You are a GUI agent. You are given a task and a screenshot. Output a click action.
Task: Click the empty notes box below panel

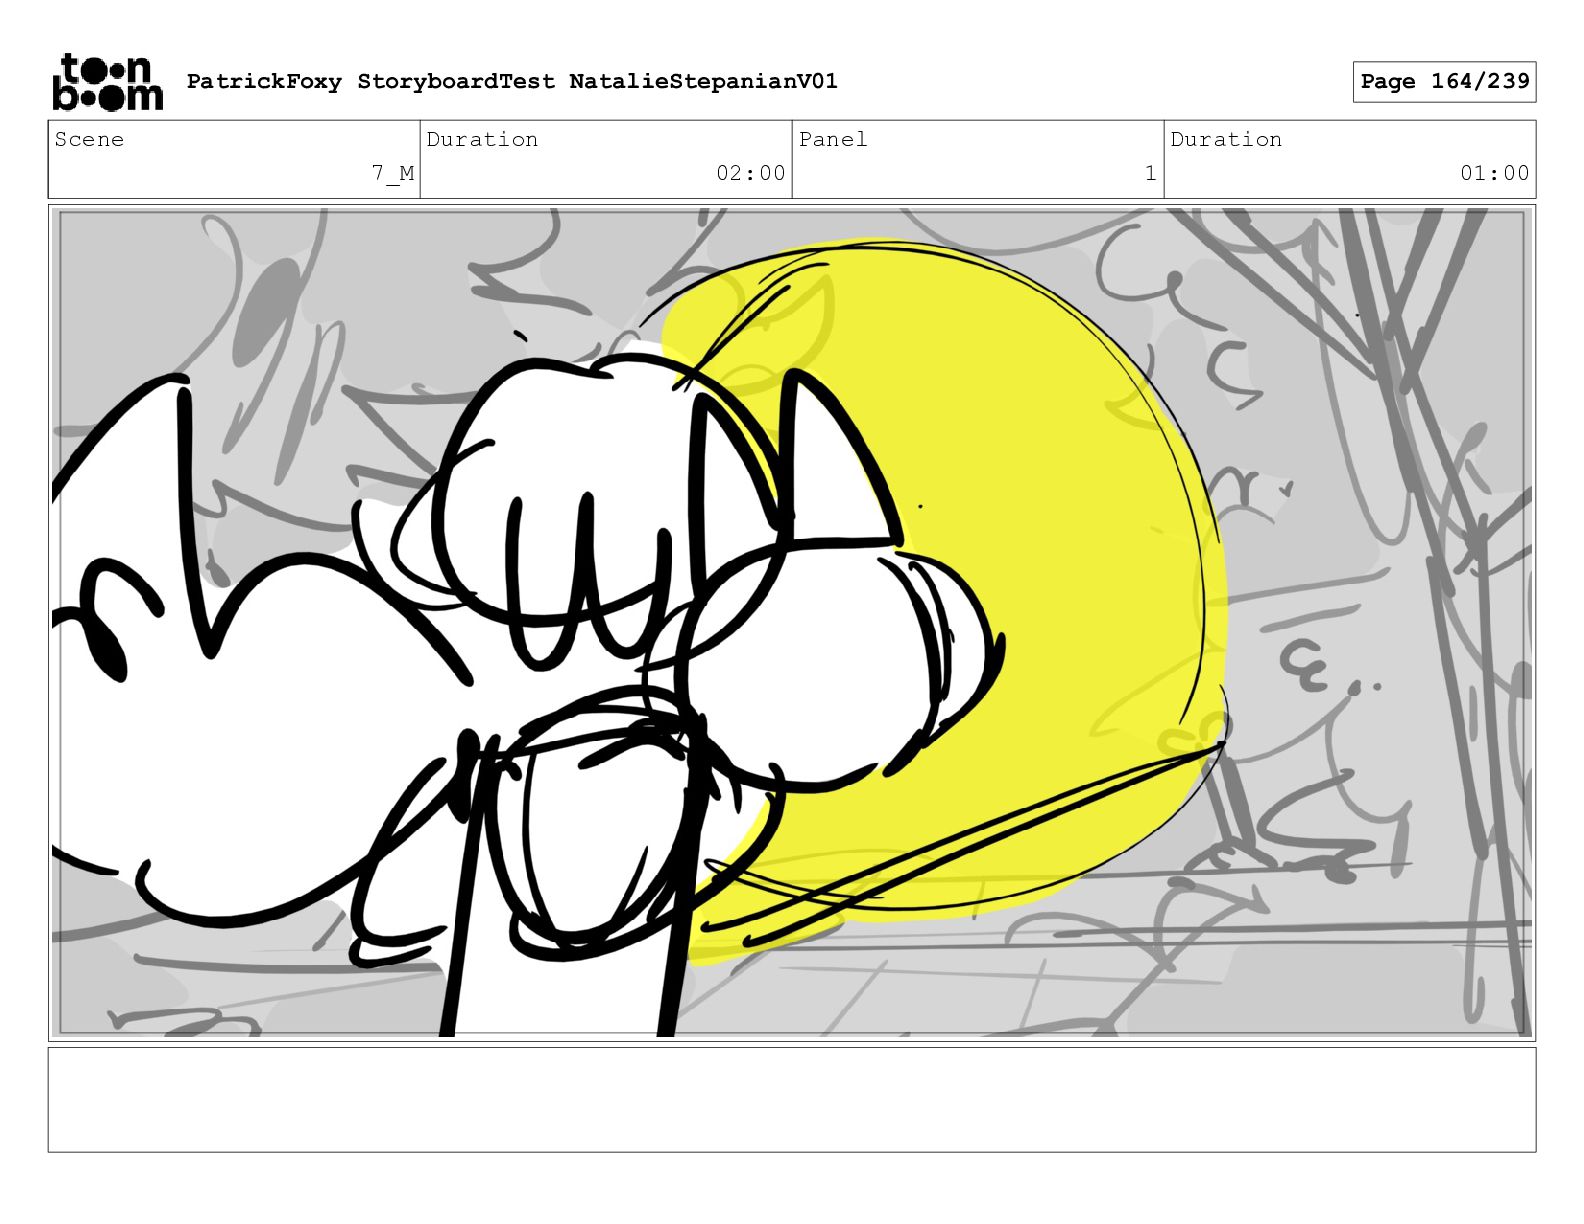tap(792, 1099)
